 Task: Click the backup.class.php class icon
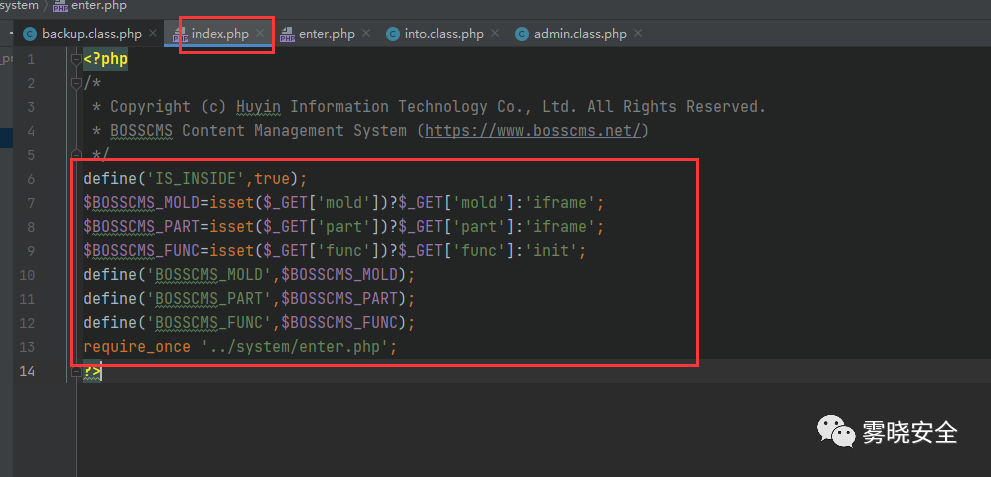pos(30,34)
